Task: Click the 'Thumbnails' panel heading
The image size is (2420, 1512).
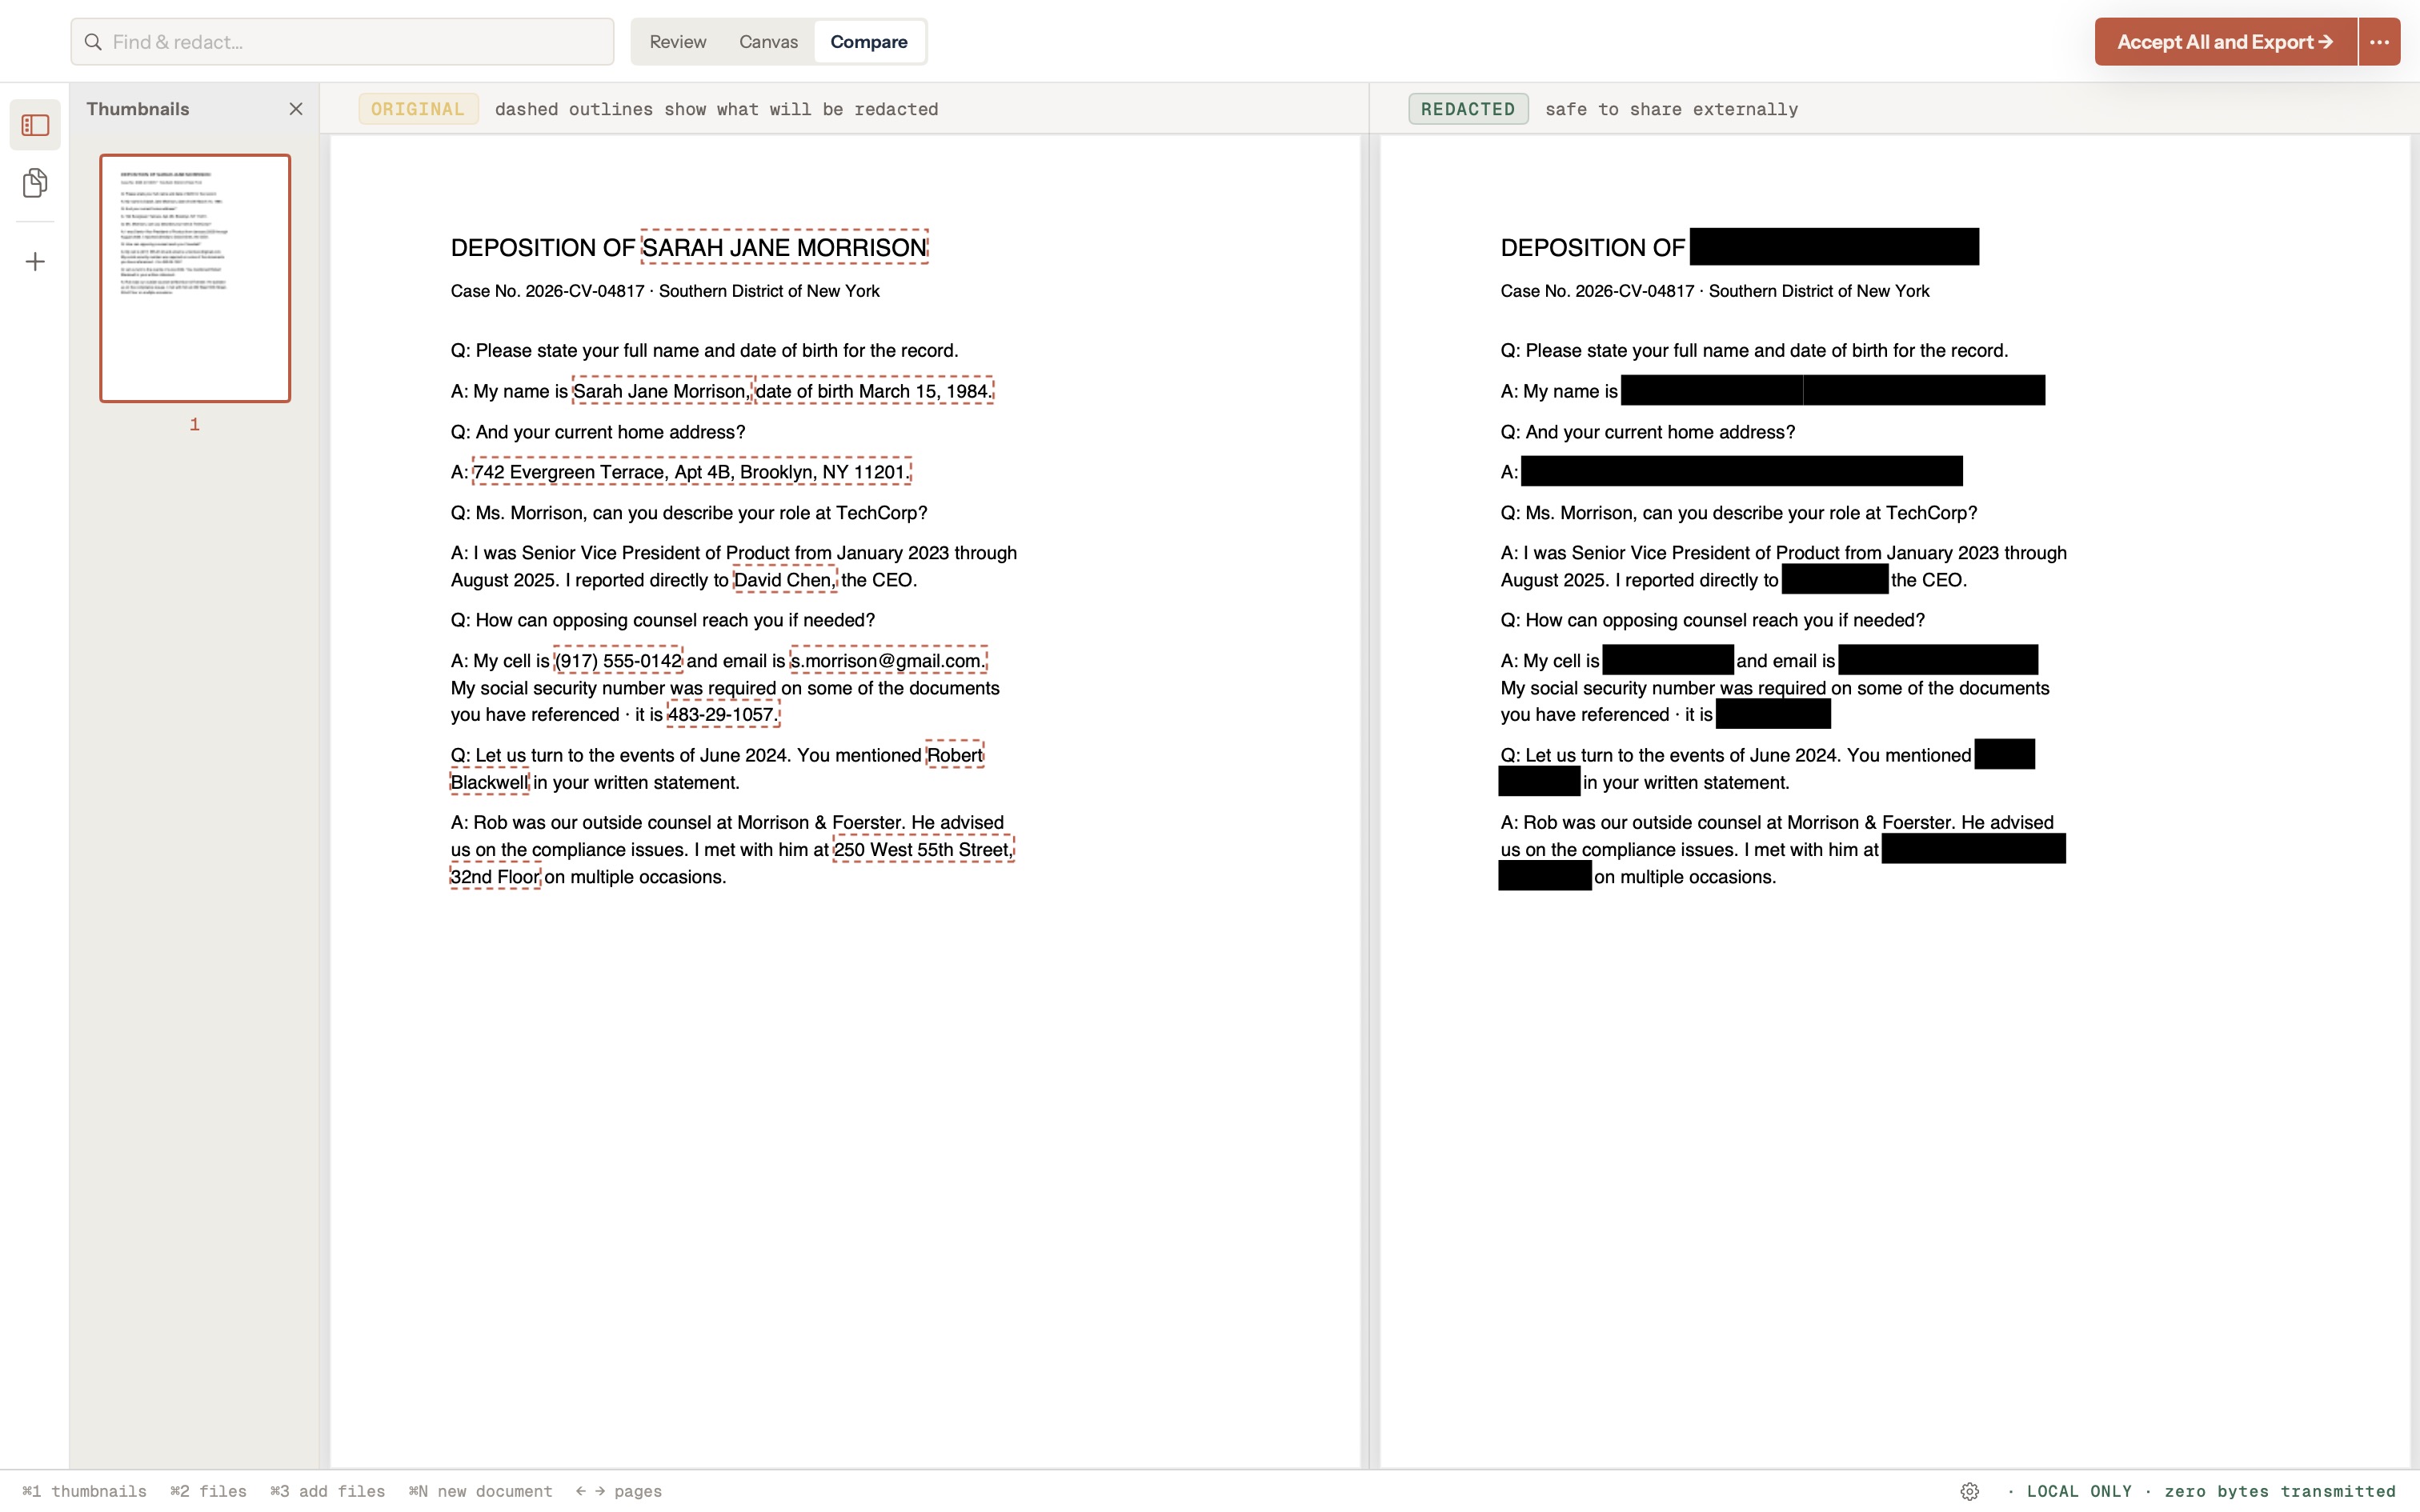Action: coord(138,109)
